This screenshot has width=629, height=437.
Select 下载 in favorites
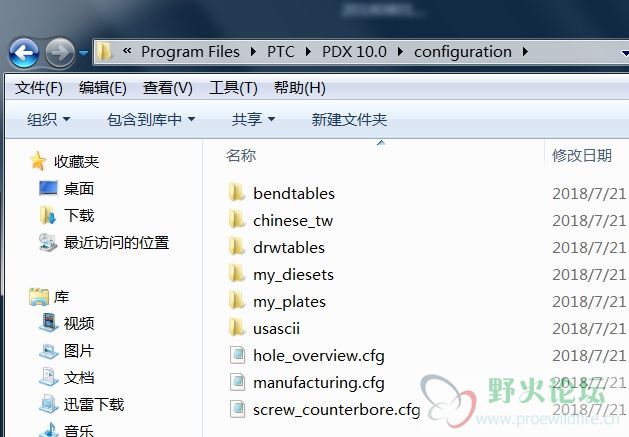(79, 215)
